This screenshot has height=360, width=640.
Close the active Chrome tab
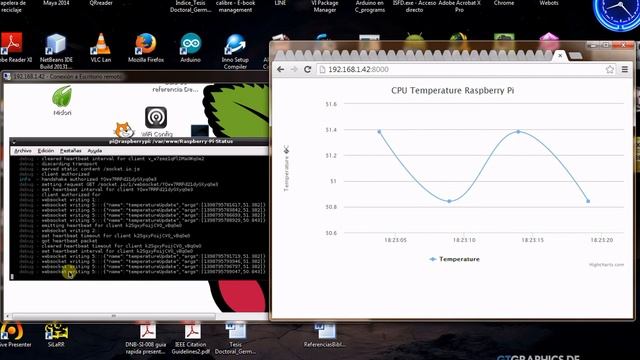point(560,56)
